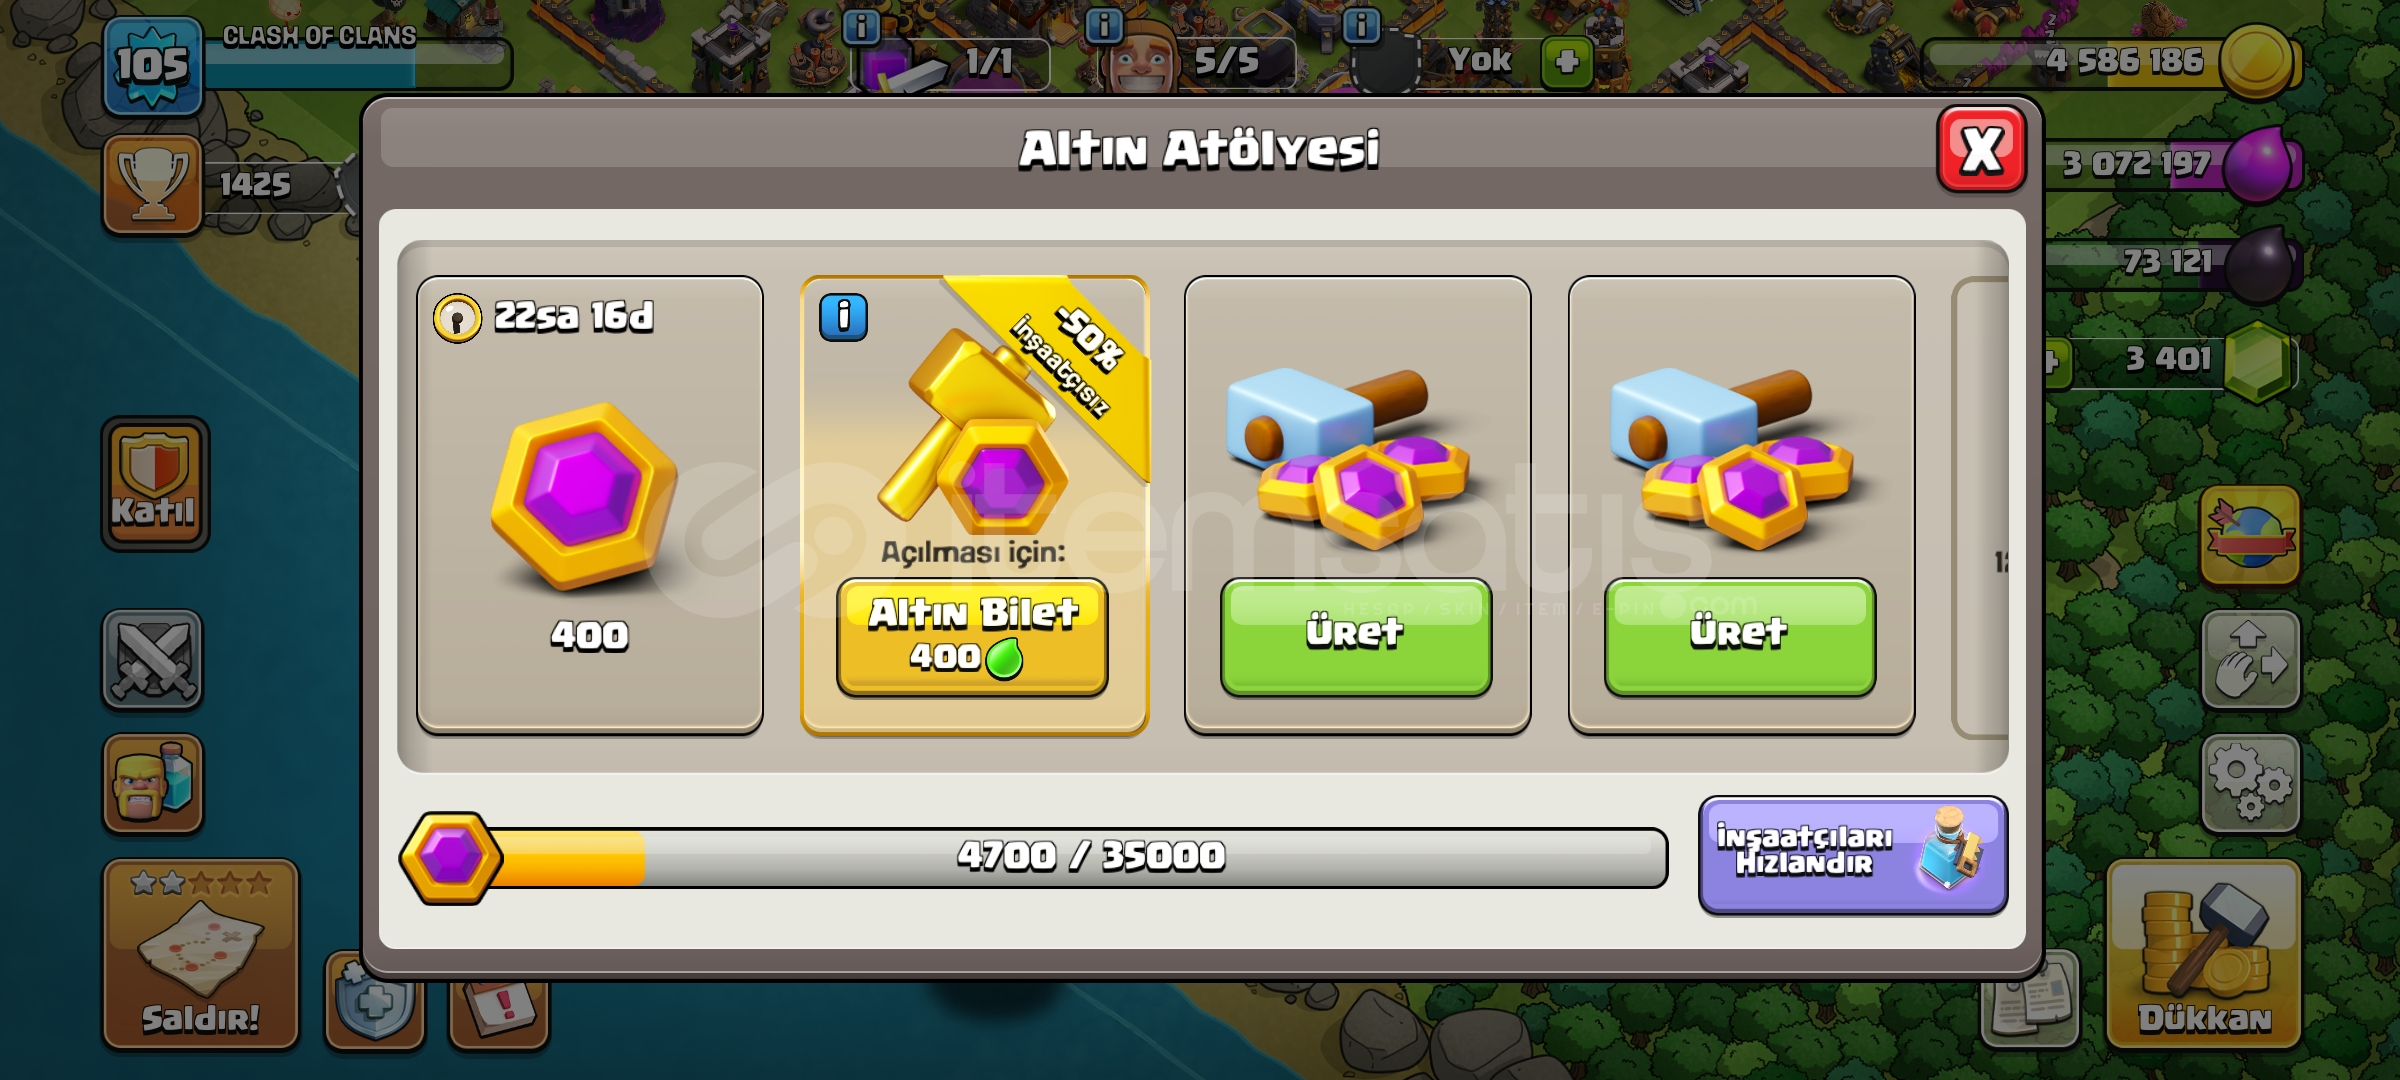Click the hand layout editor icon

2250,659
